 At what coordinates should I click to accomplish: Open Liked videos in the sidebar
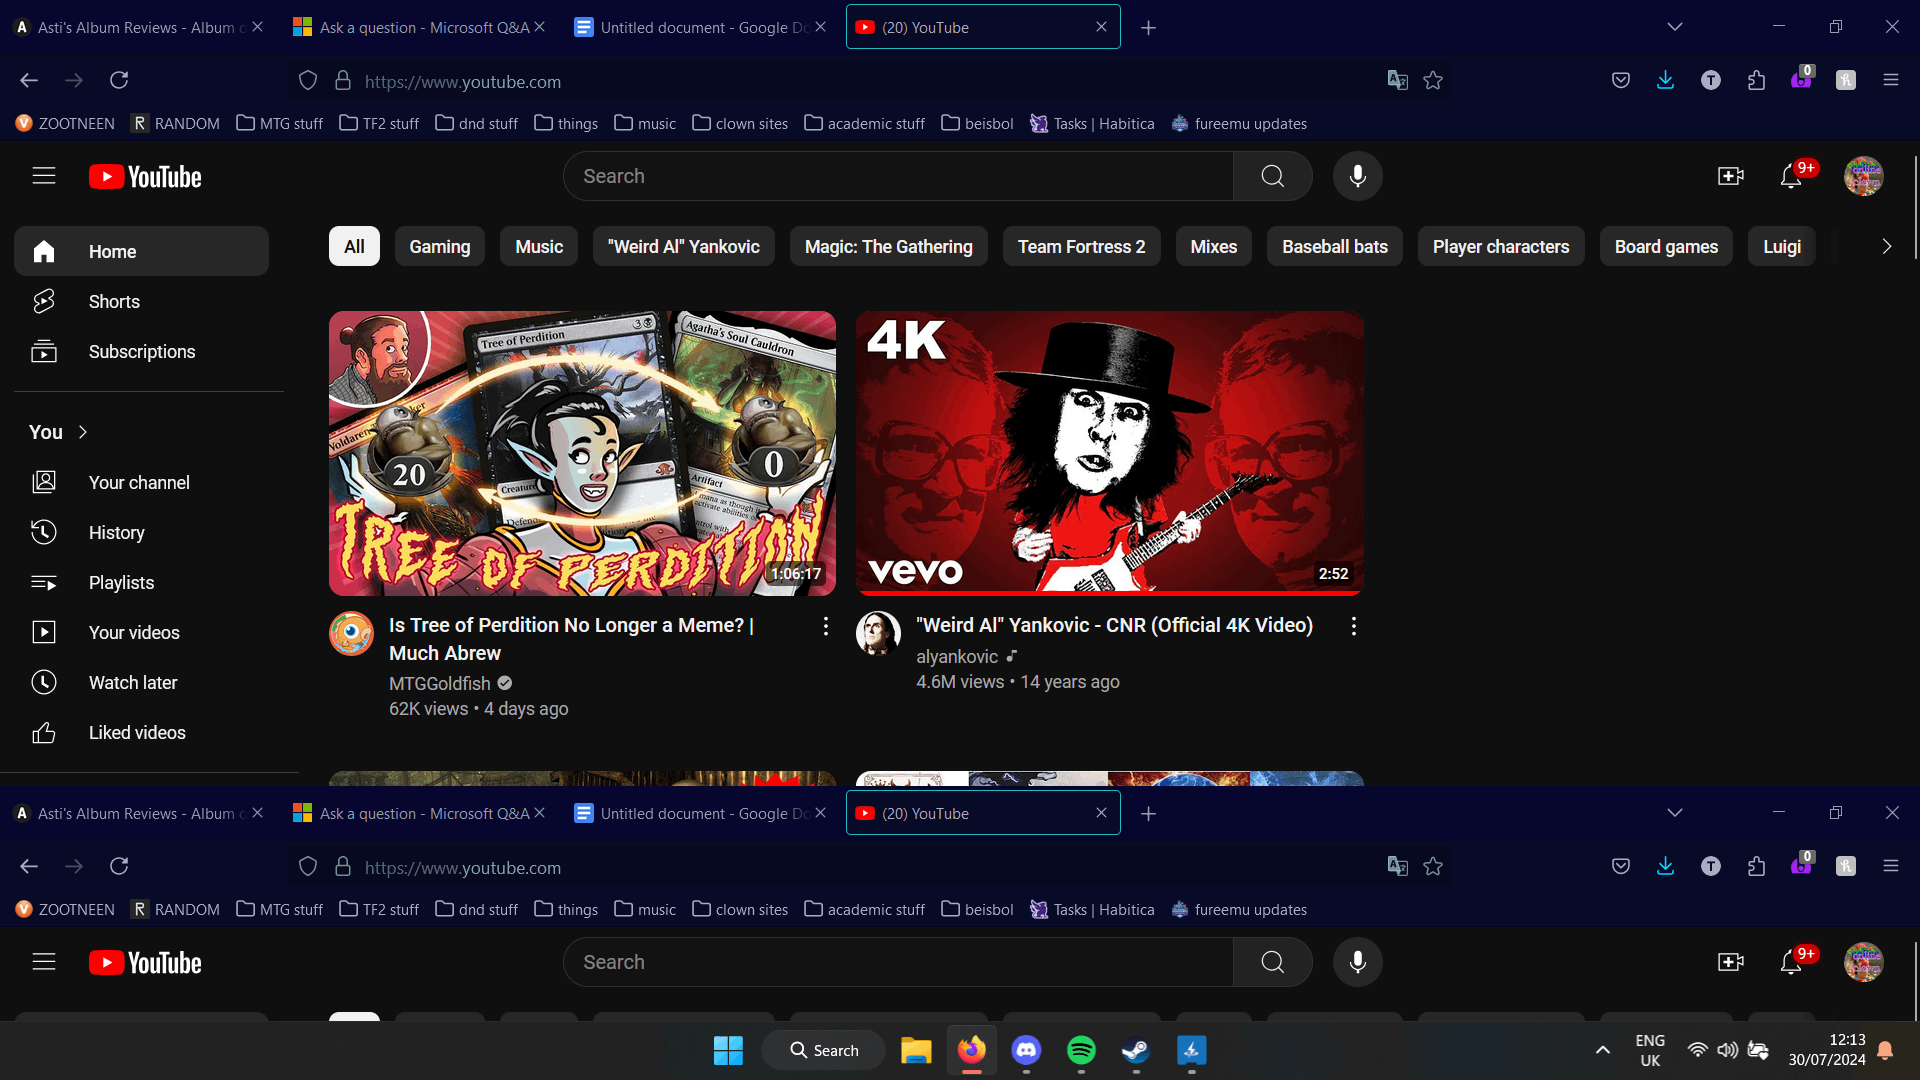pyautogui.click(x=141, y=732)
